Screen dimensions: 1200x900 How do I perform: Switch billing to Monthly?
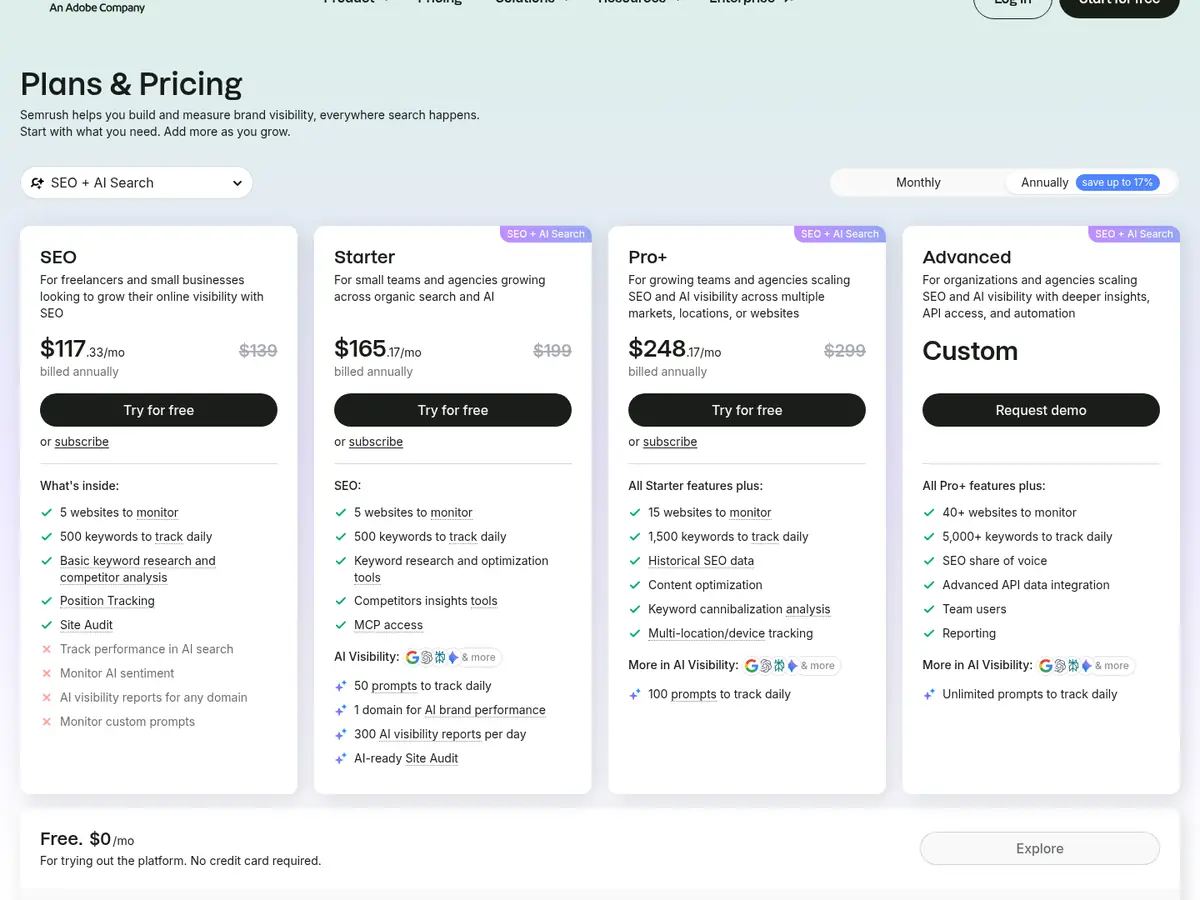[x=918, y=182]
